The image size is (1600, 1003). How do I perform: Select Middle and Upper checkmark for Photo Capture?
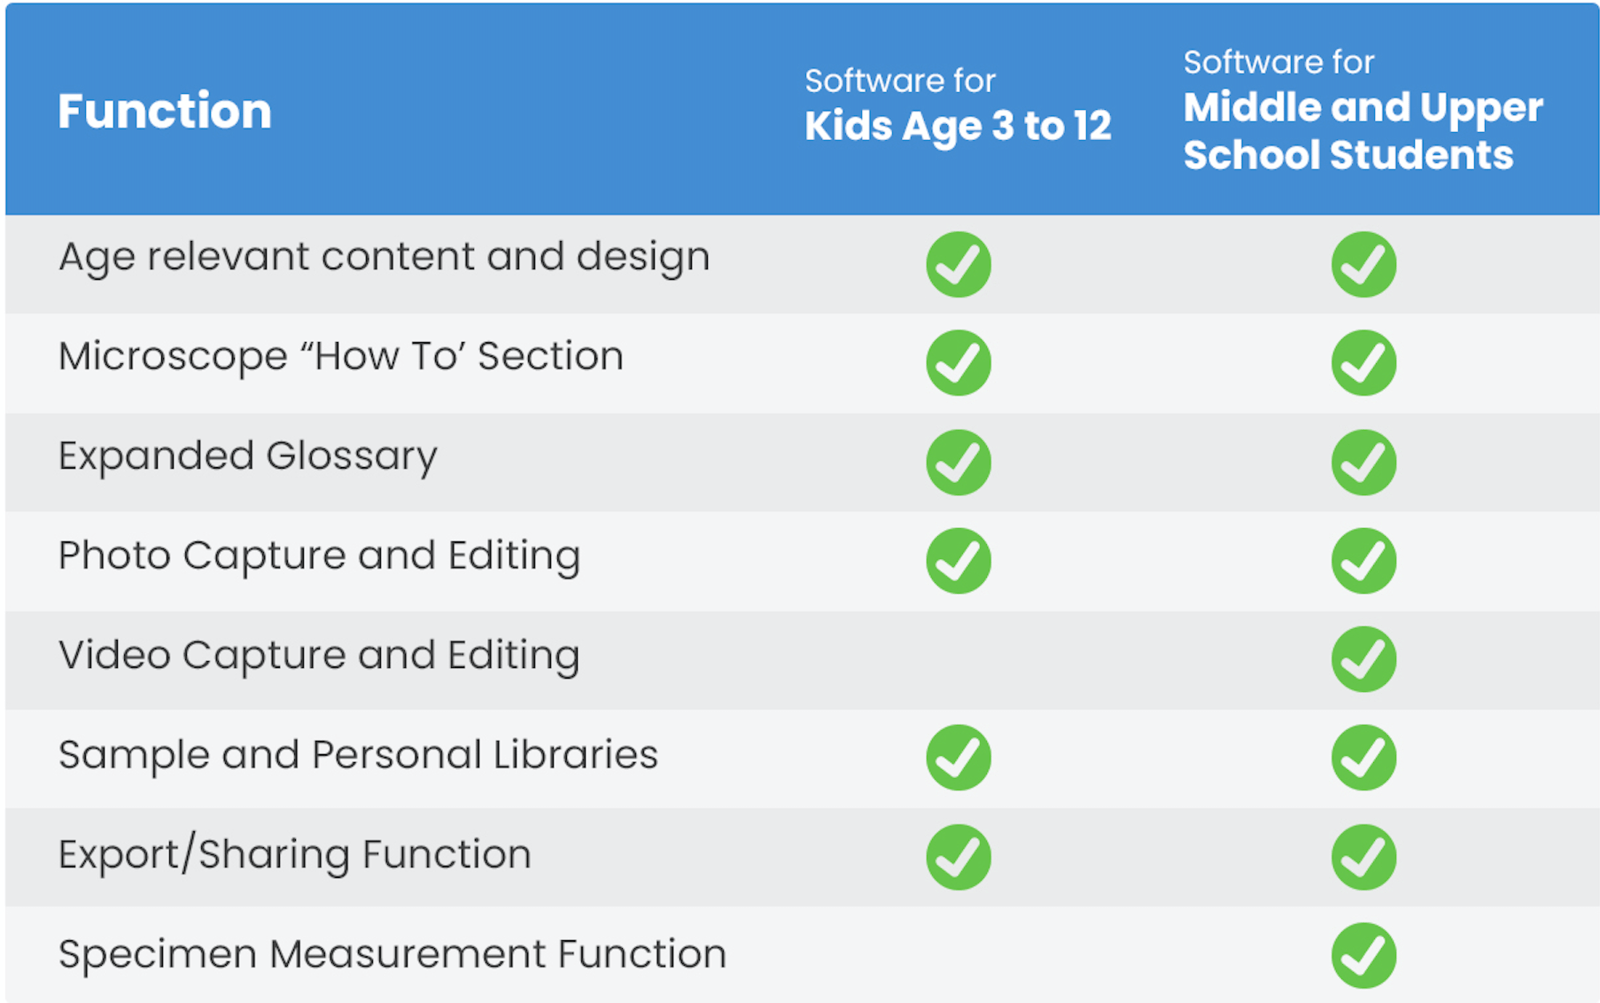[1363, 561]
